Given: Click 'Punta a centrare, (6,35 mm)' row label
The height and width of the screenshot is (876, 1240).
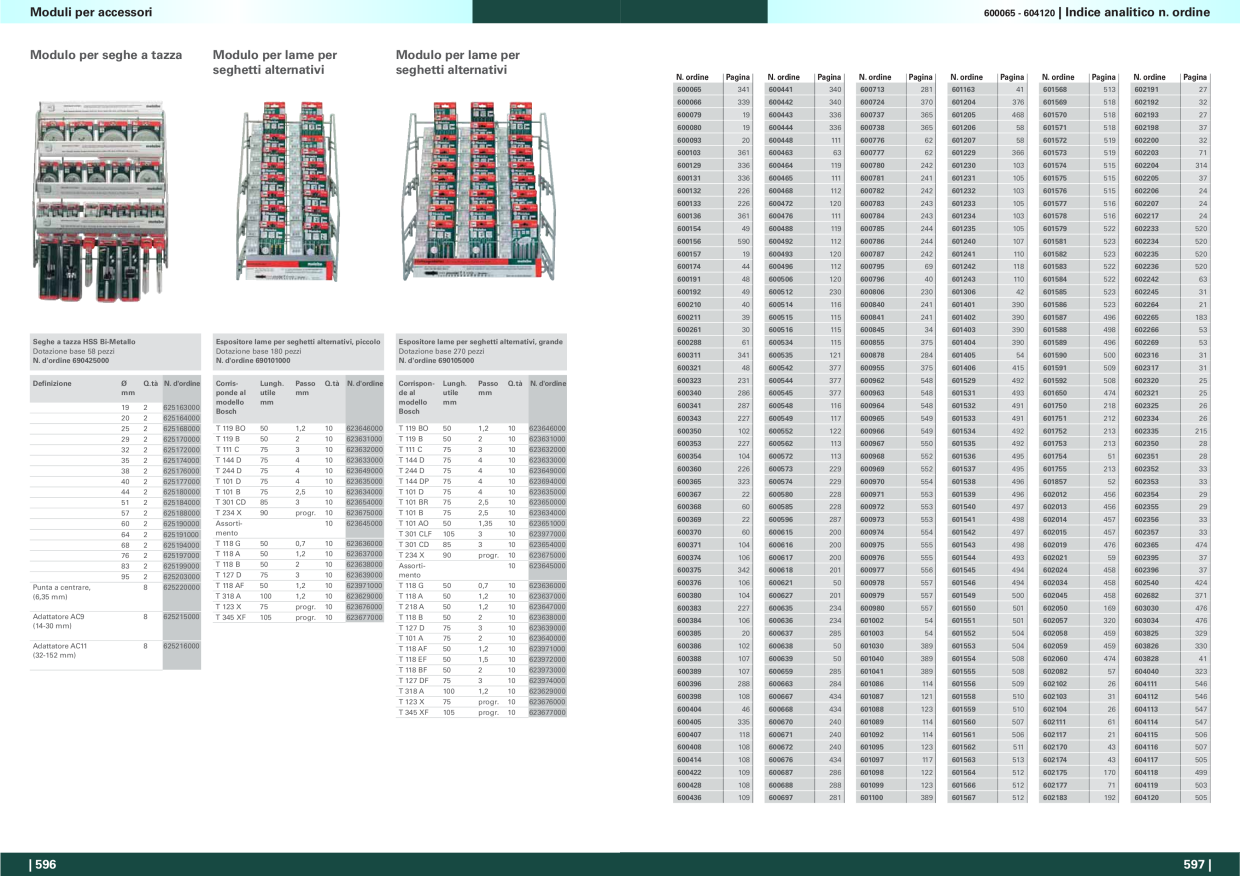Looking at the screenshot, I should click(61, 592).
